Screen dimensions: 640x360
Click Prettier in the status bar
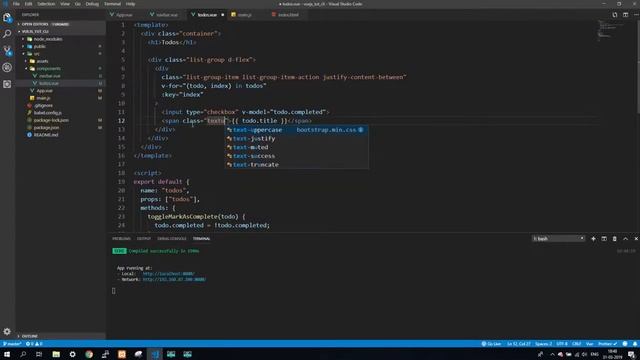pyautogui.click(x=608, y=344)
